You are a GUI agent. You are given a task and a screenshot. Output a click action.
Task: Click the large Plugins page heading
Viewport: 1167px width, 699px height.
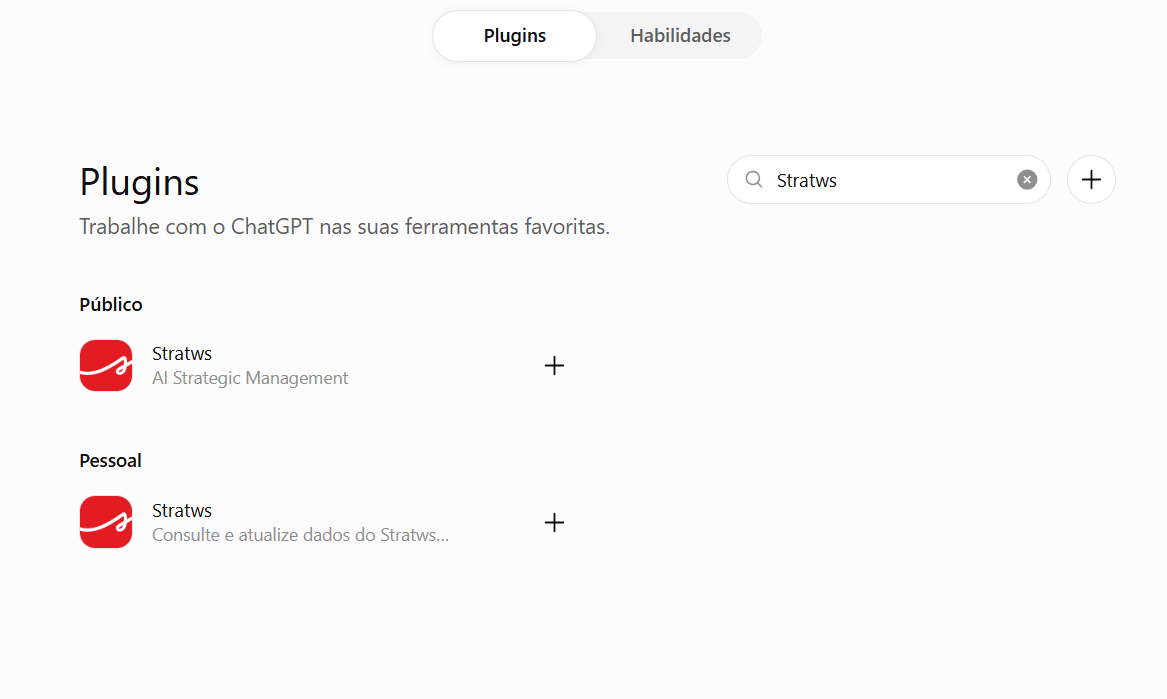[x=139, y=182]
